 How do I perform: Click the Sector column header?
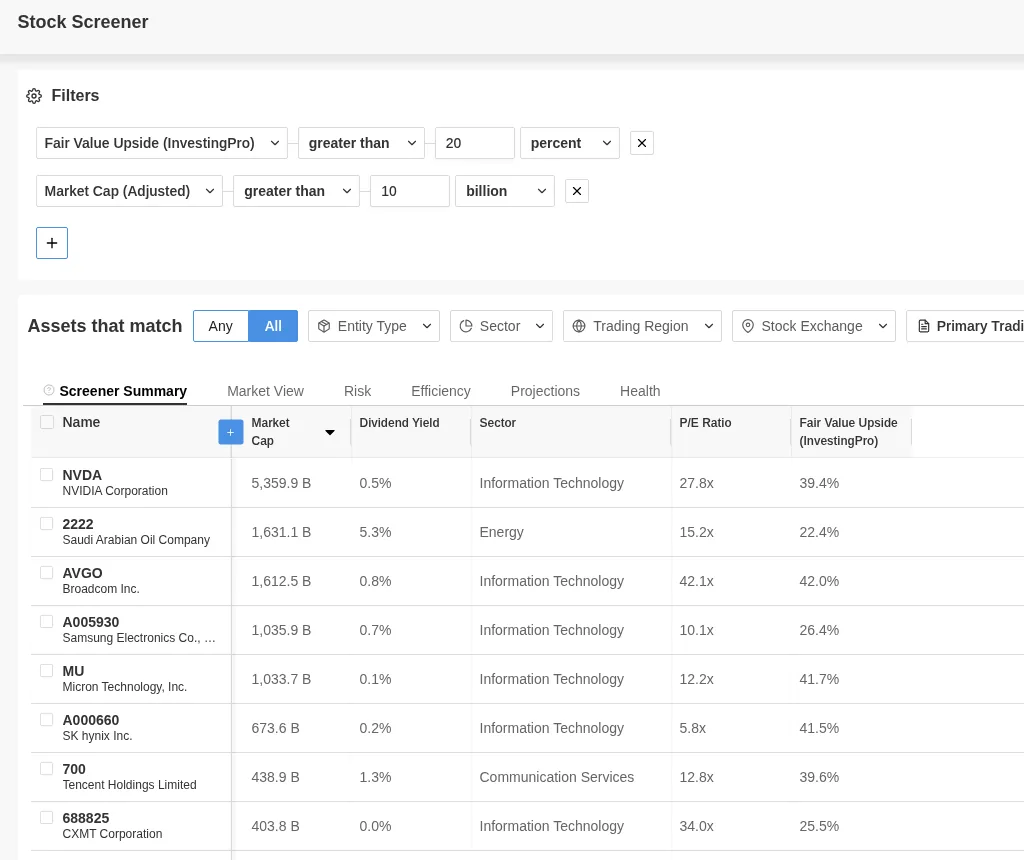tap(498, 423)
